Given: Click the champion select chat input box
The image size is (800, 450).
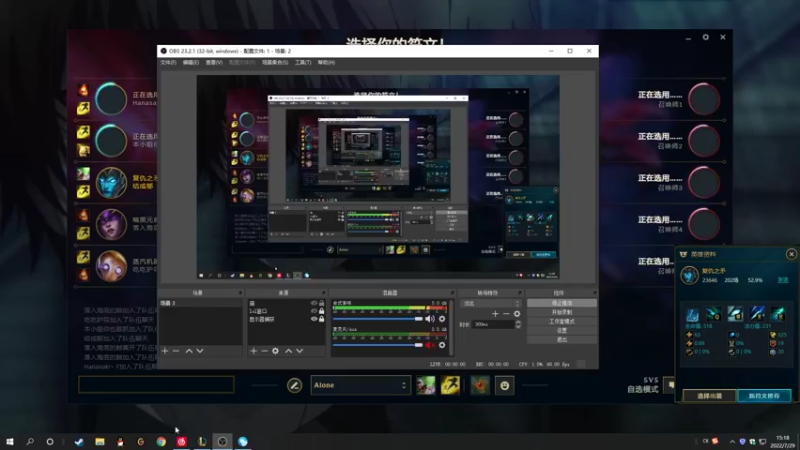Looking at the screenshot, I should pyautogui.click(x=156, y=385).
